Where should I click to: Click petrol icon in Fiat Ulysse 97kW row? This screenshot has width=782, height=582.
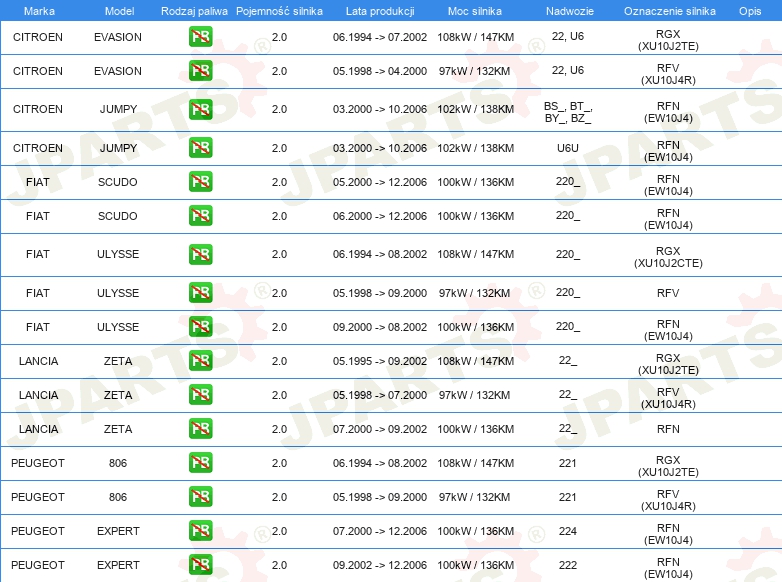(x=200, y=293)
